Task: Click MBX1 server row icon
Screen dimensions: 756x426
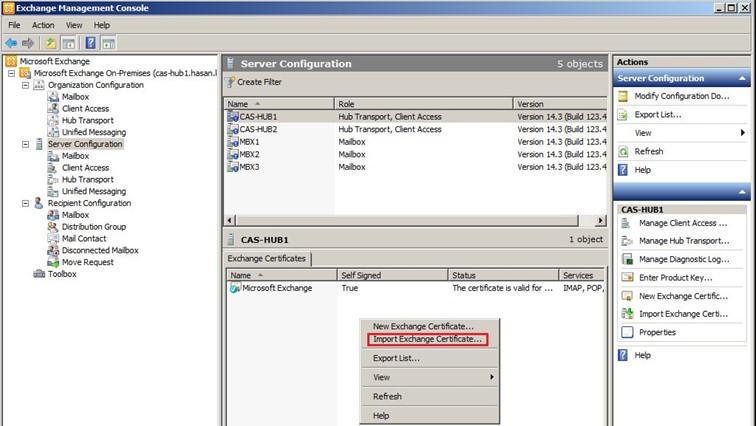Action: [x=233, y=142]
